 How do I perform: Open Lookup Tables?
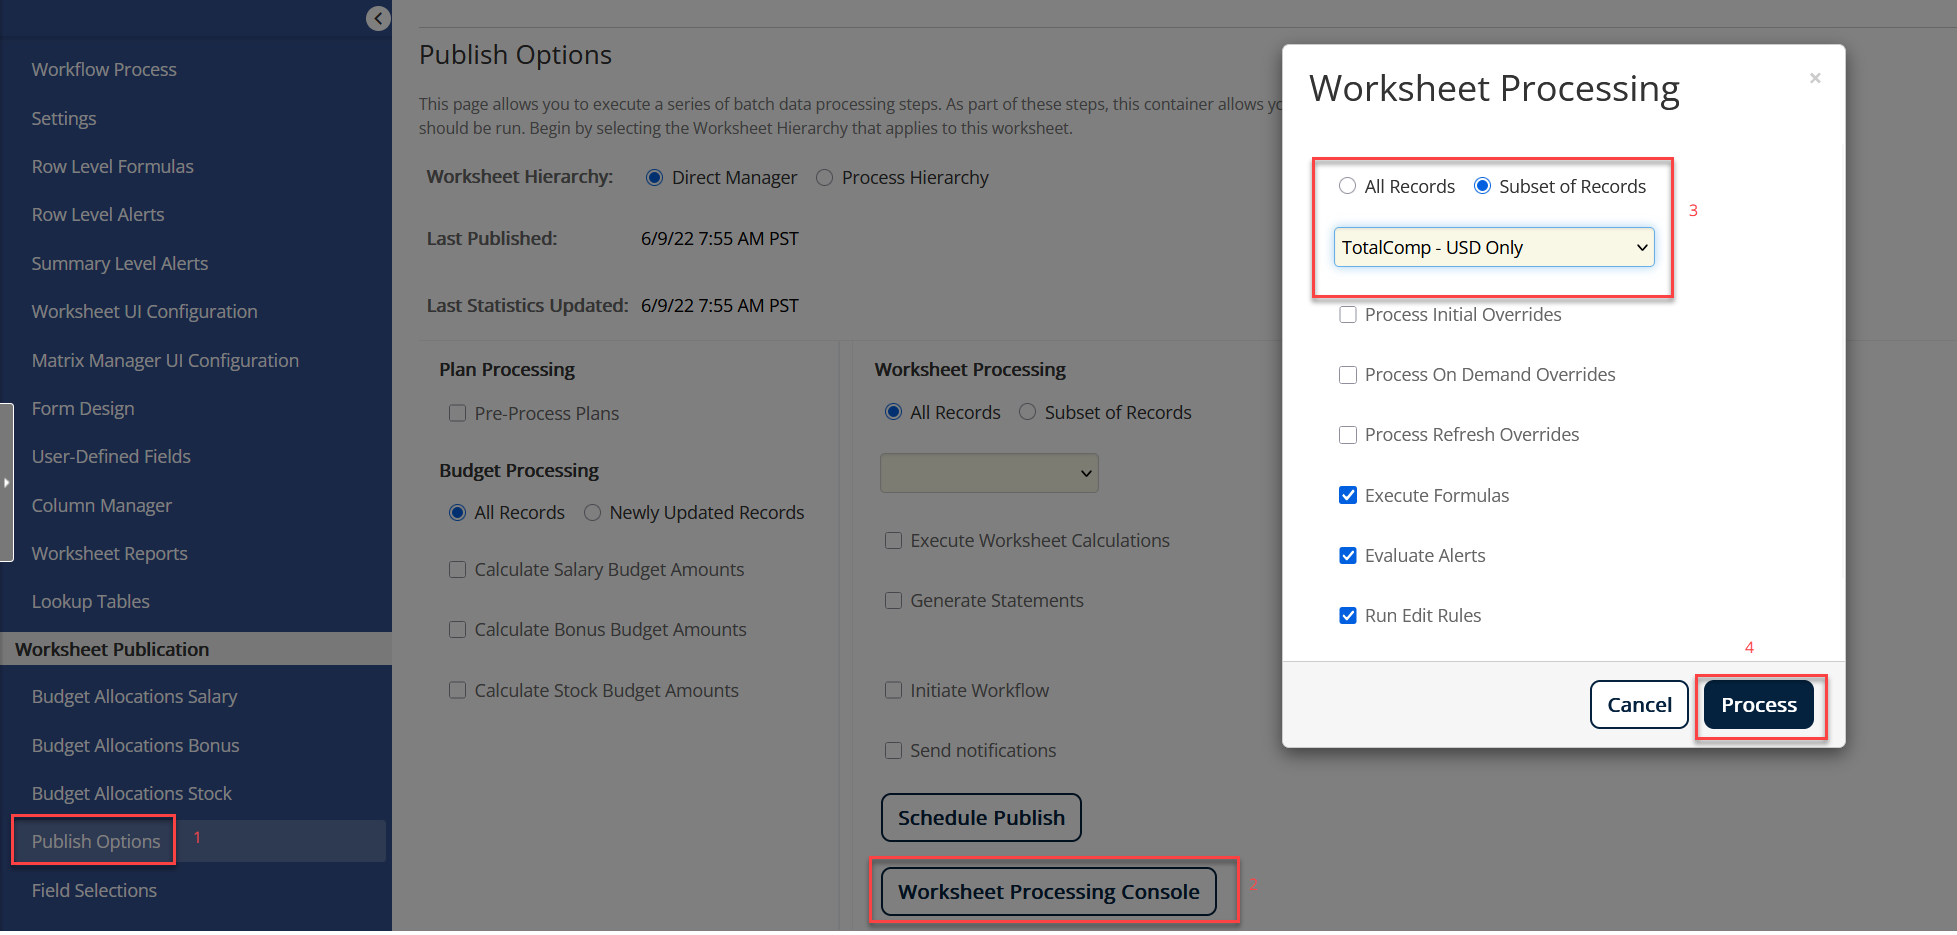[91, 601]
